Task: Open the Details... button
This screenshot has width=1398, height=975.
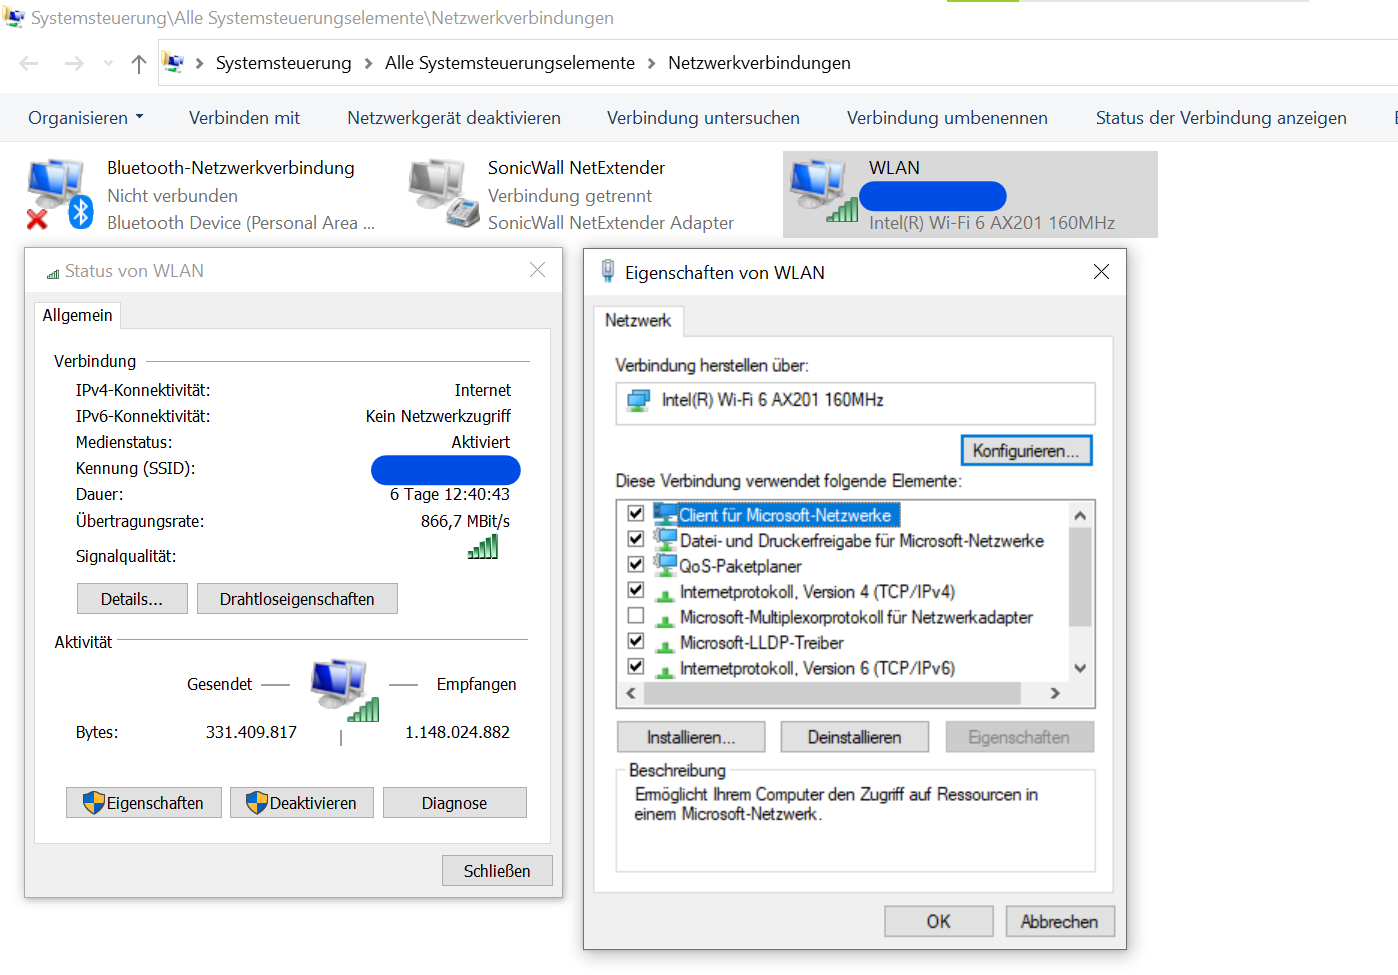Action: click(x=132, y=599)
